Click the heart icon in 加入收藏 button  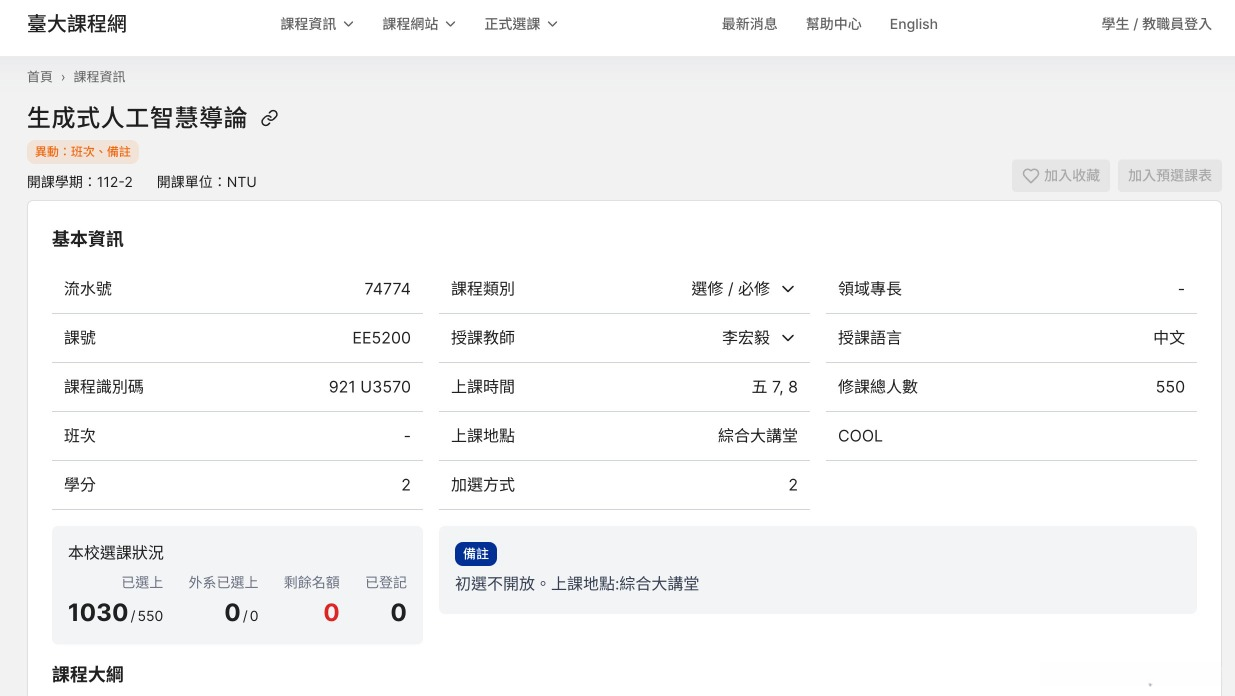(x=1031, y=176)
